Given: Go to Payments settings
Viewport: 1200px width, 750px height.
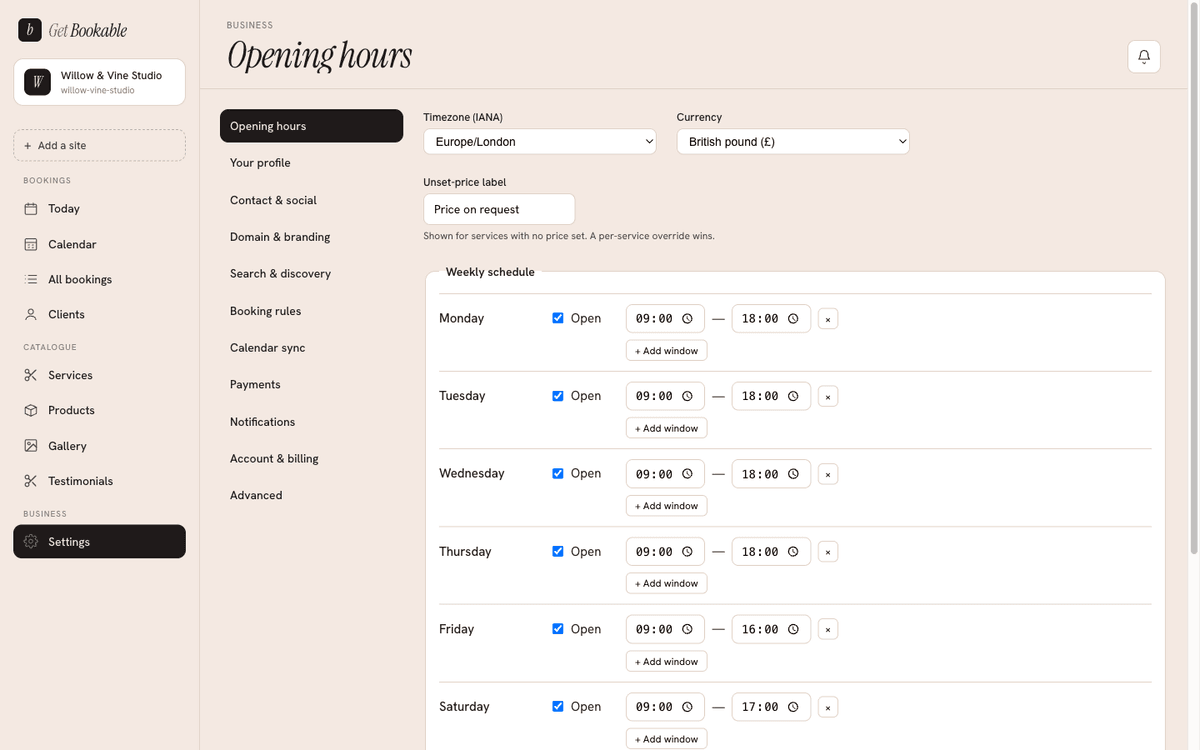Looking at the screenshot, I should [311, 385].
